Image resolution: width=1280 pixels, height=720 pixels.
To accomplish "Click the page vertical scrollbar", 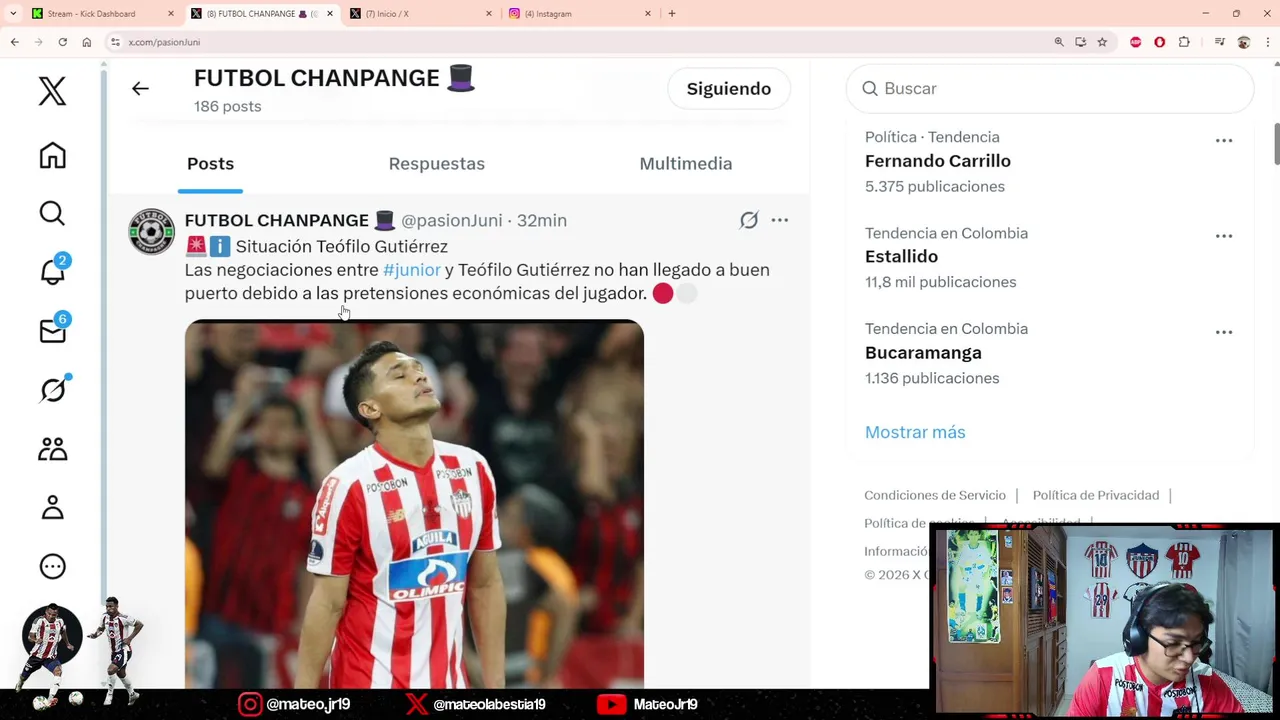I will [x=1276, y=144].
